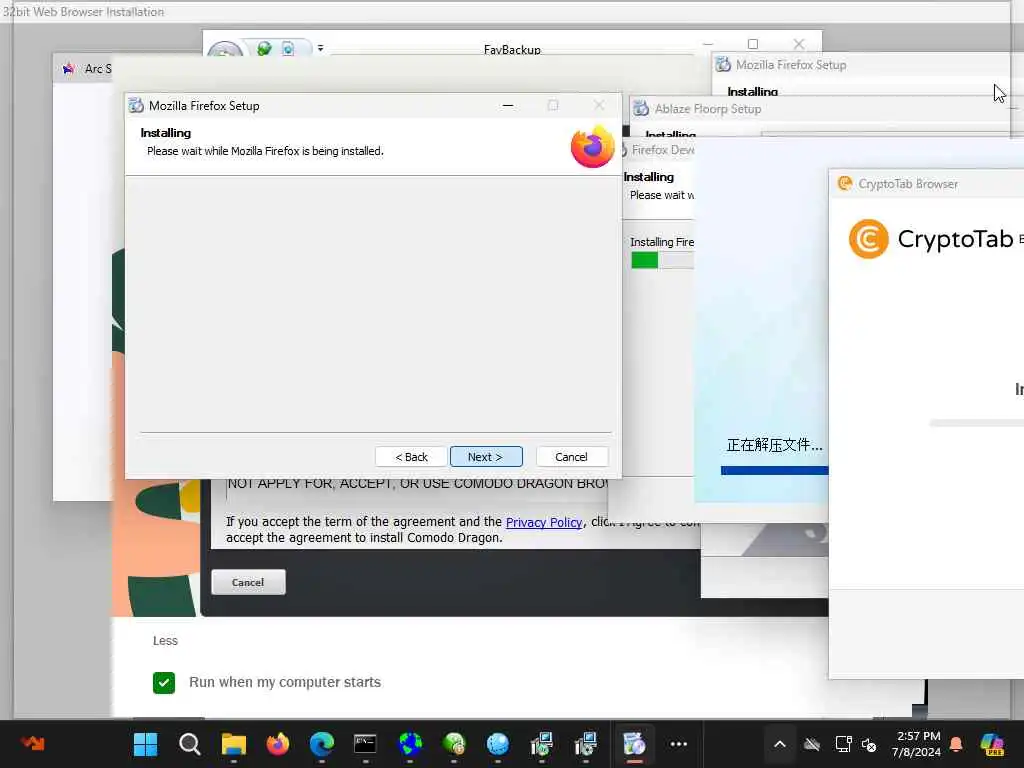Uncheck Run when my computer starts

[164, 682]
